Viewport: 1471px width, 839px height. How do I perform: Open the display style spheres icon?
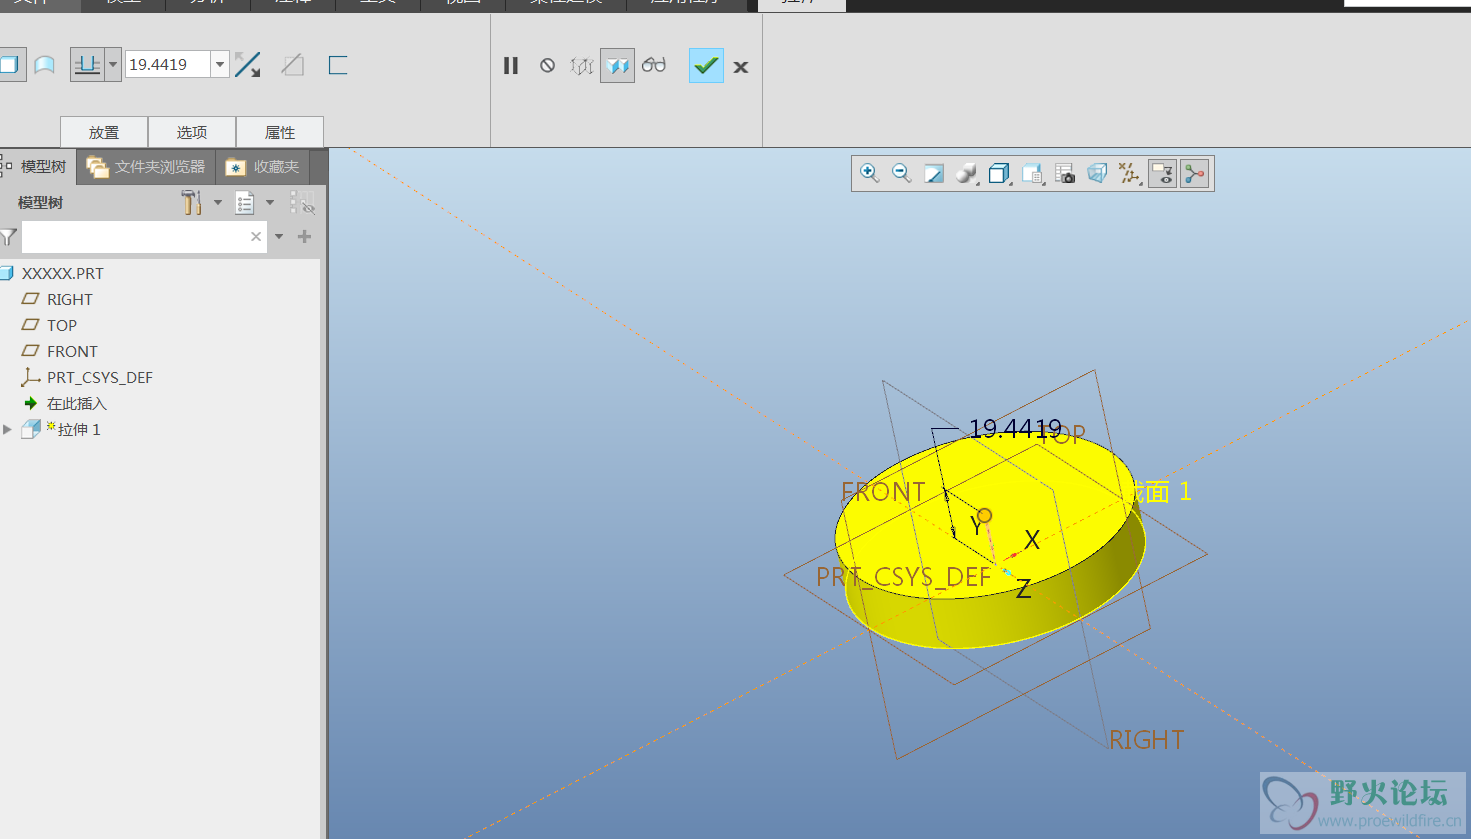(x=966, y=174)
